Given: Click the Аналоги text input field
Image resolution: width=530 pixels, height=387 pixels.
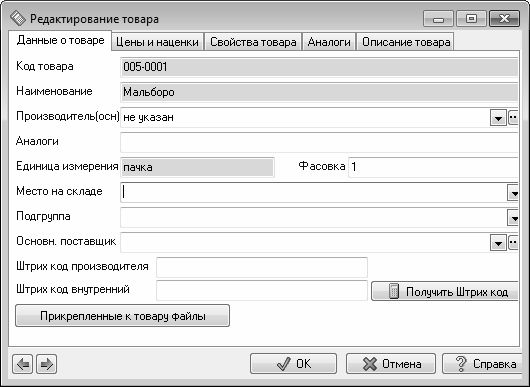Looking at the screenshot, I should point(319,142).
